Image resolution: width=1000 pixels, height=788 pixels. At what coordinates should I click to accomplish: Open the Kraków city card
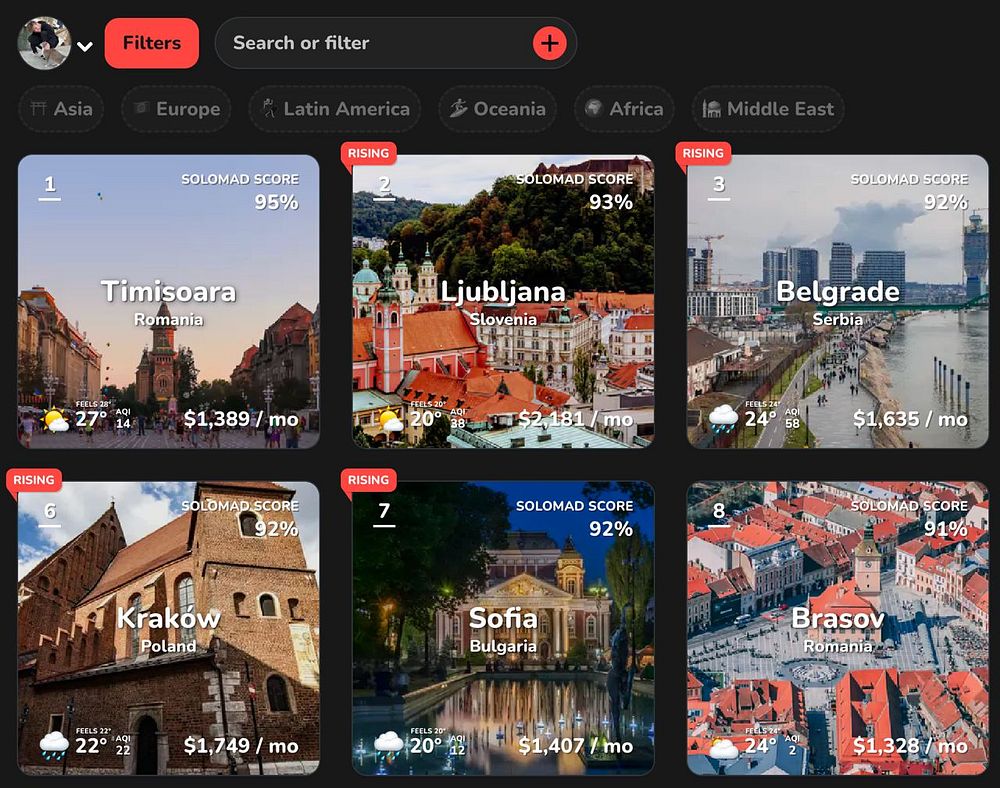point(168,628)
